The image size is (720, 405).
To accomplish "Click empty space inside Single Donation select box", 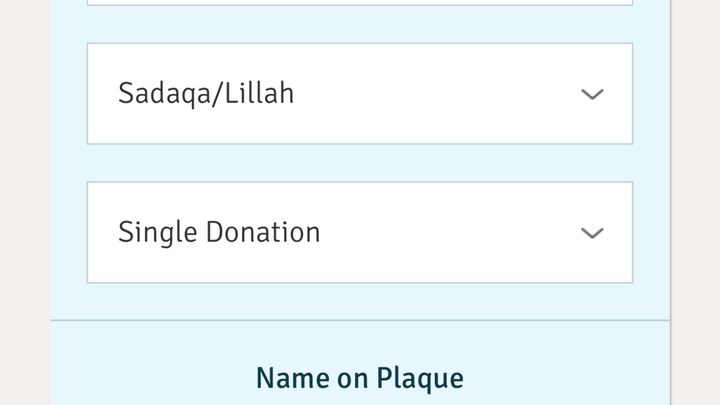I will coord(450,232).
